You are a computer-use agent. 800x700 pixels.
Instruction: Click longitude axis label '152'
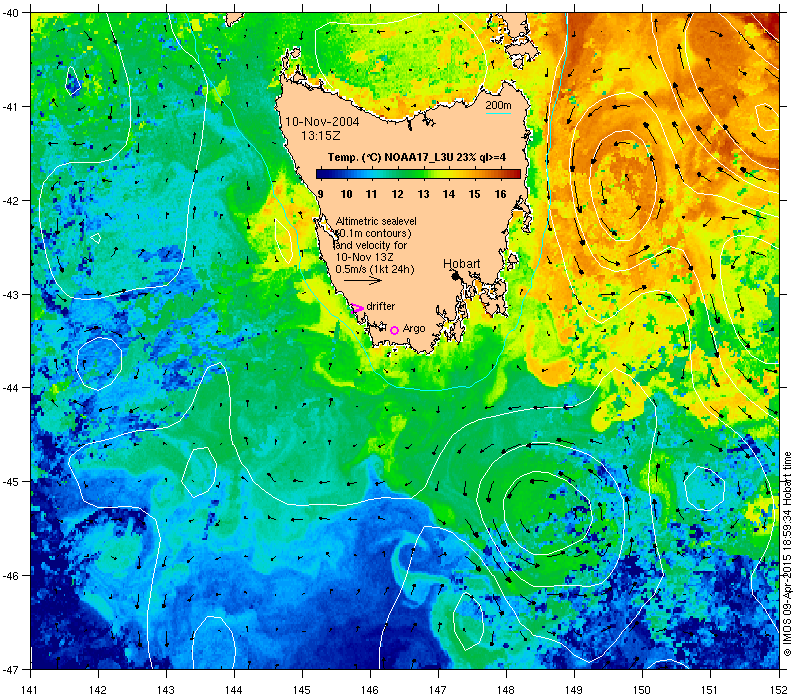(x=779, y=690)
